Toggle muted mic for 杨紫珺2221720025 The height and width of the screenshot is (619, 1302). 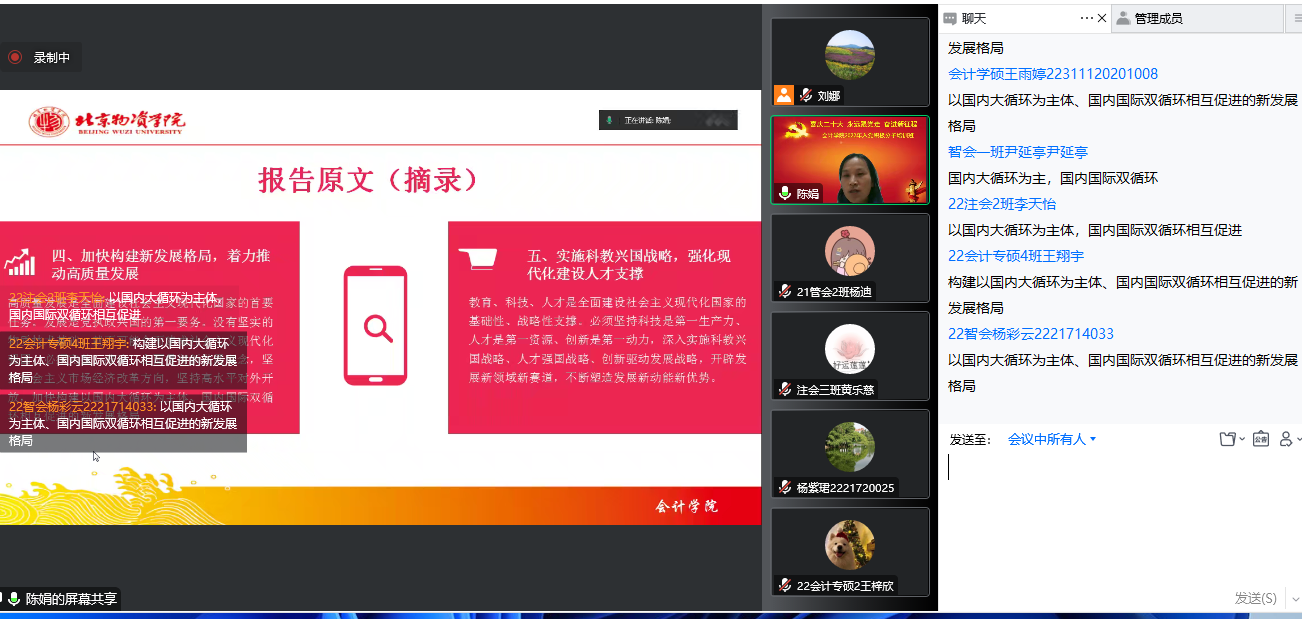point(785,488)
